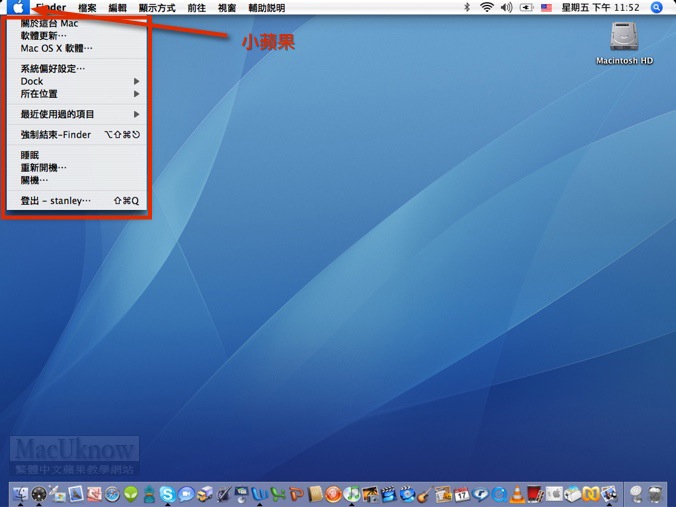Screen dimensions: 676x507
Task: Open iDVD disc icon in Dock
Action: coord(407,494)
